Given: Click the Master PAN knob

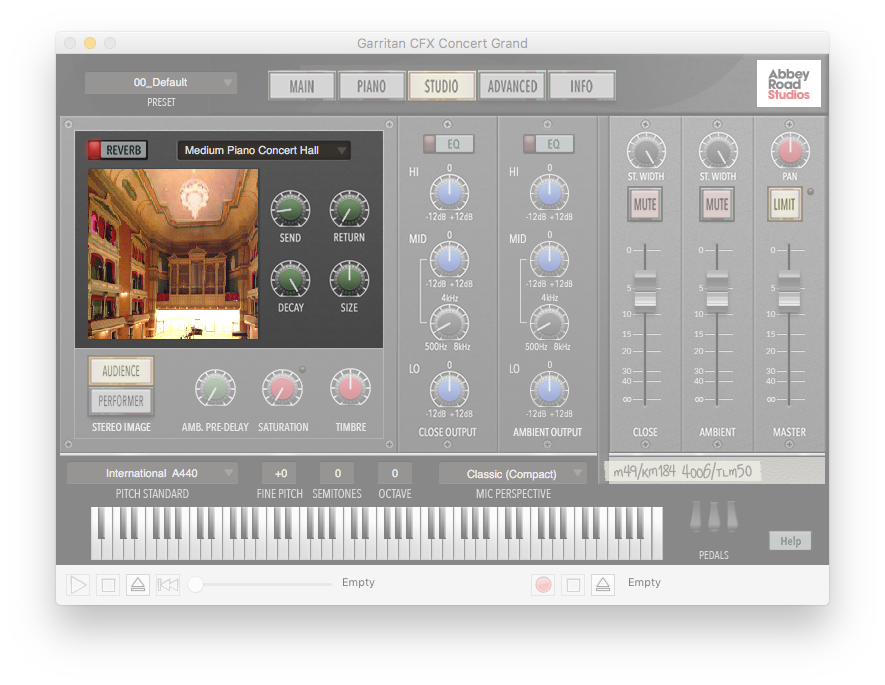Looking at the screenshot, I should coord(790,151).
